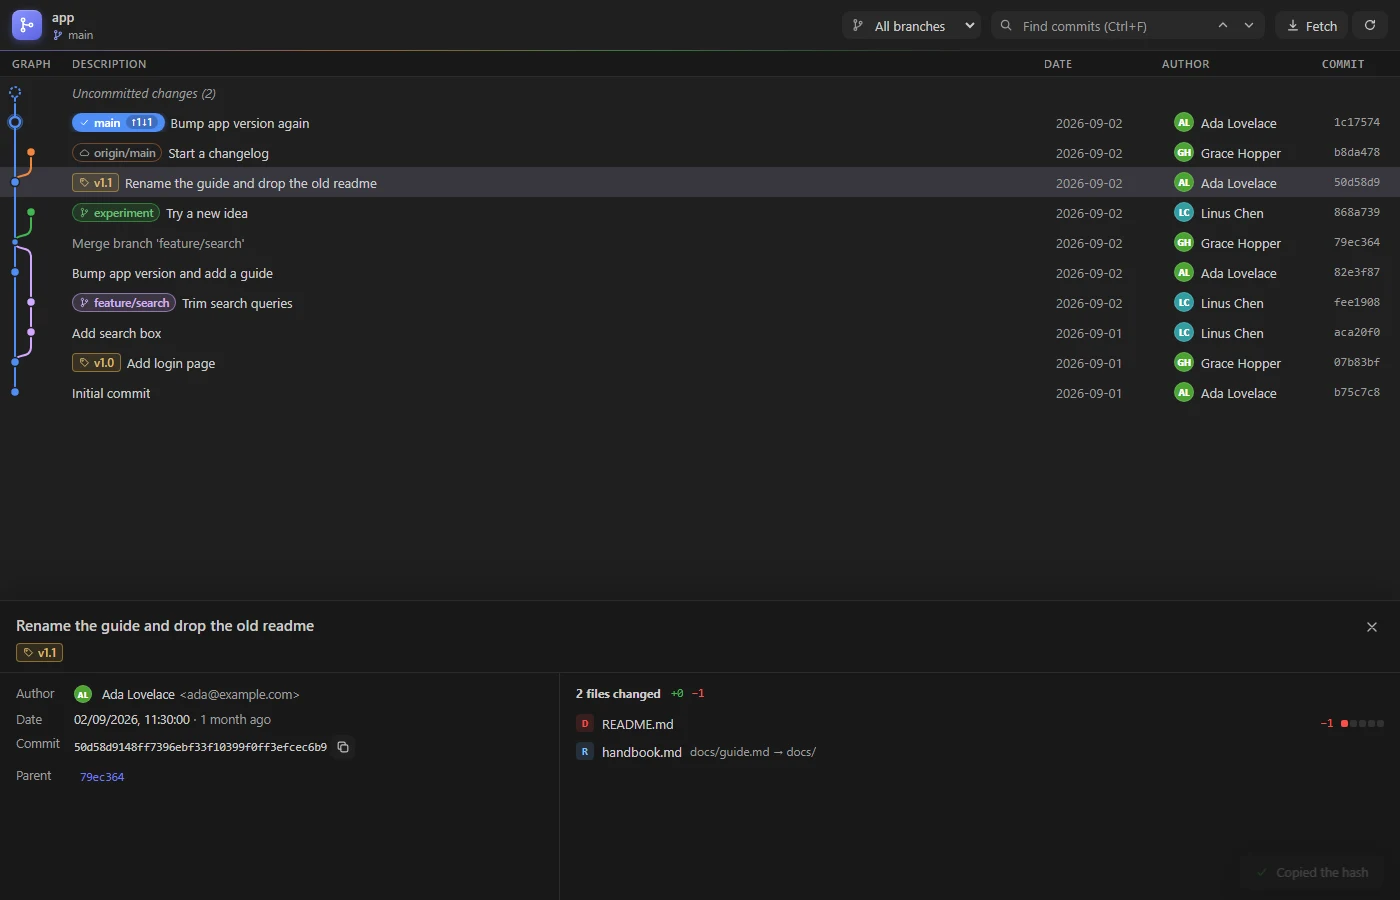
Task: Click the renamed status badge beside handbook.md
Action: pos(585,752)
